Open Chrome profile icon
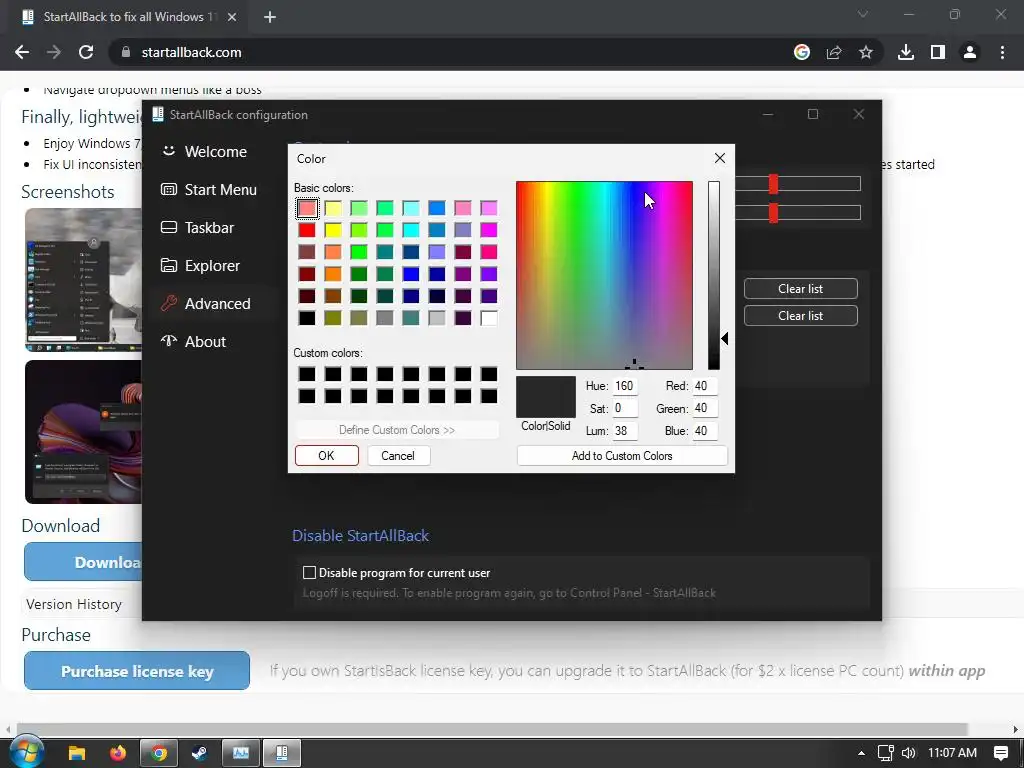Viewport: 1024px width, 768px height. (x=970, y=52)
